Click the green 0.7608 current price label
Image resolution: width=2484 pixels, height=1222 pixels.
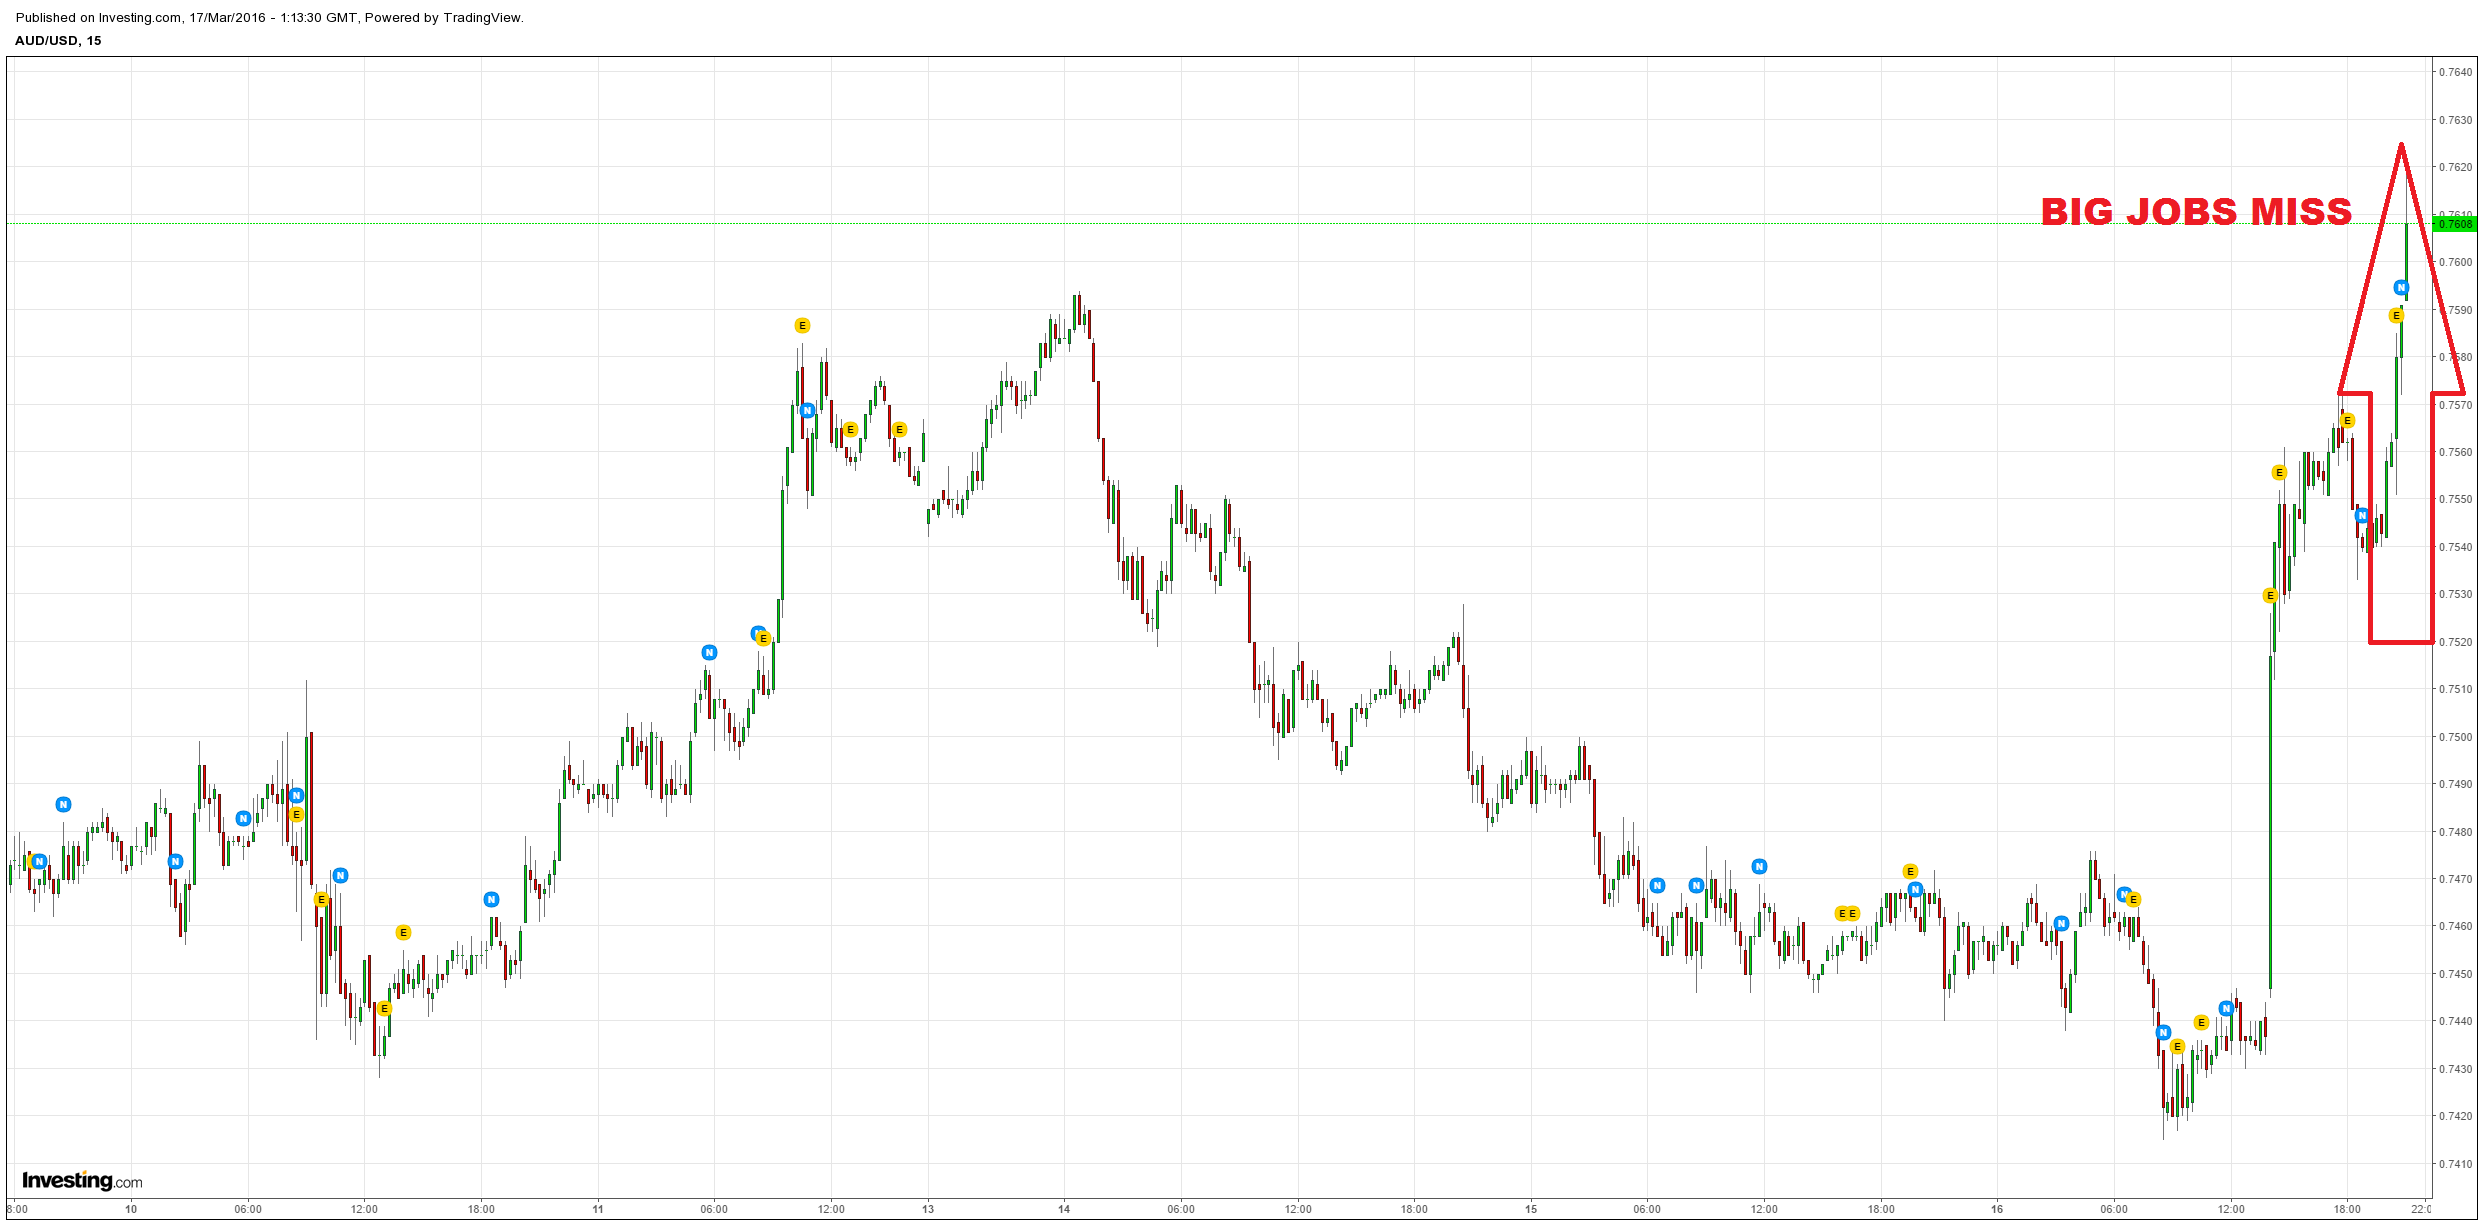[2455, 224]
